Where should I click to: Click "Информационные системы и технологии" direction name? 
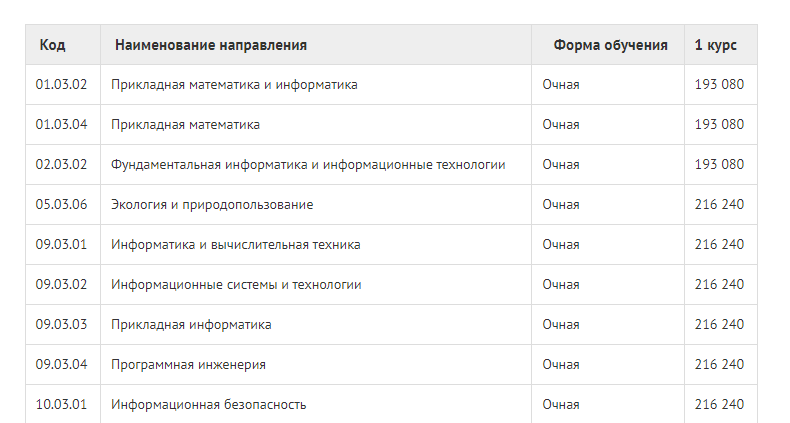(236, 285)
